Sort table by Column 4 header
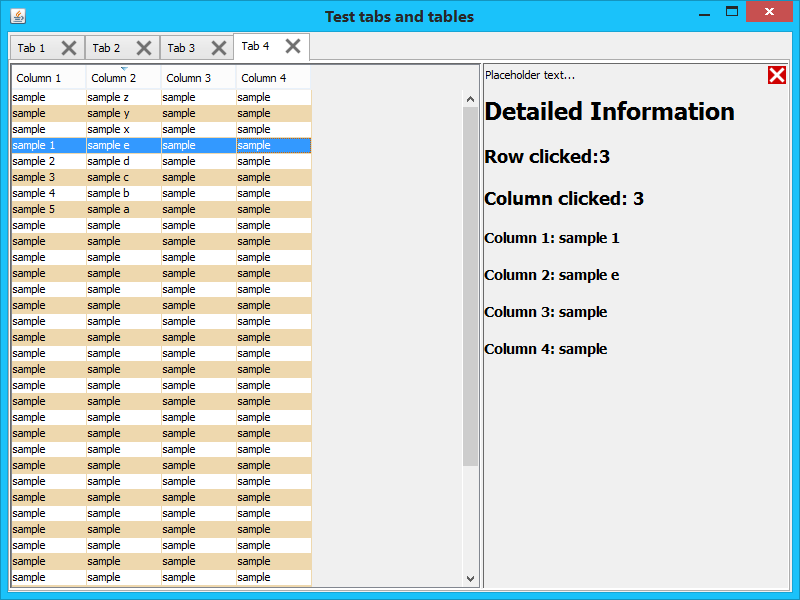 click(x=273, y=78)
